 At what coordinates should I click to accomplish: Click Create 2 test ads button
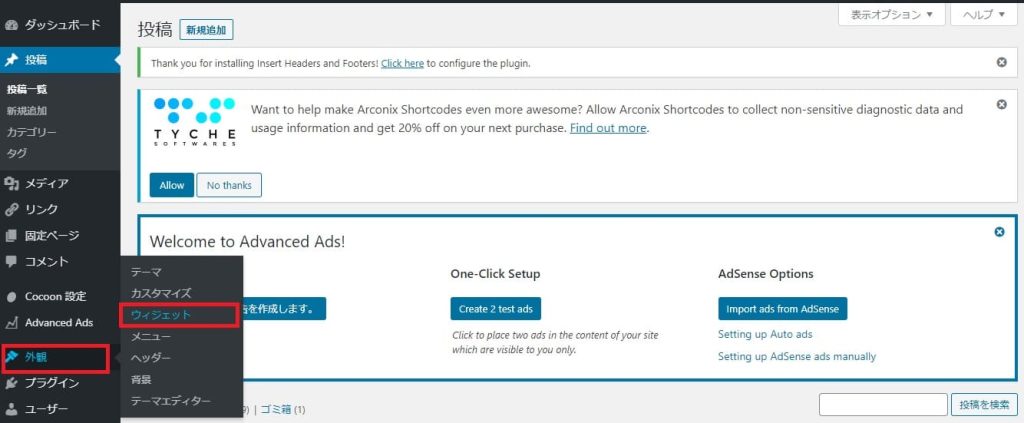pyautogui.click(x=496, y=309)
